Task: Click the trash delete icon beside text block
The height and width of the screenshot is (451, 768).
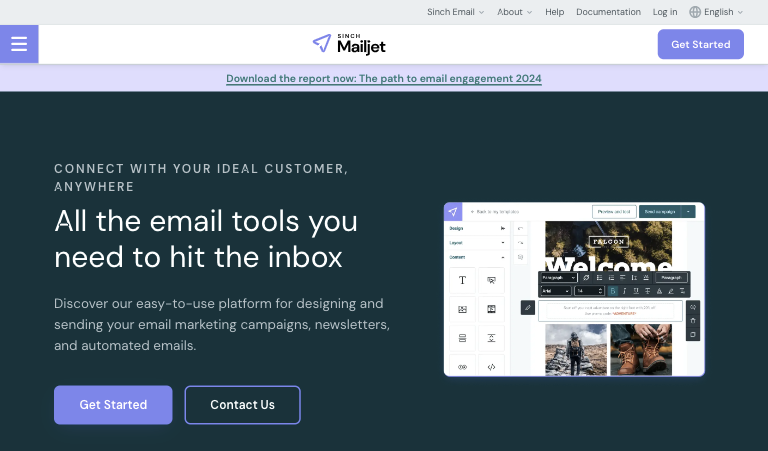Action: (693, 321)
